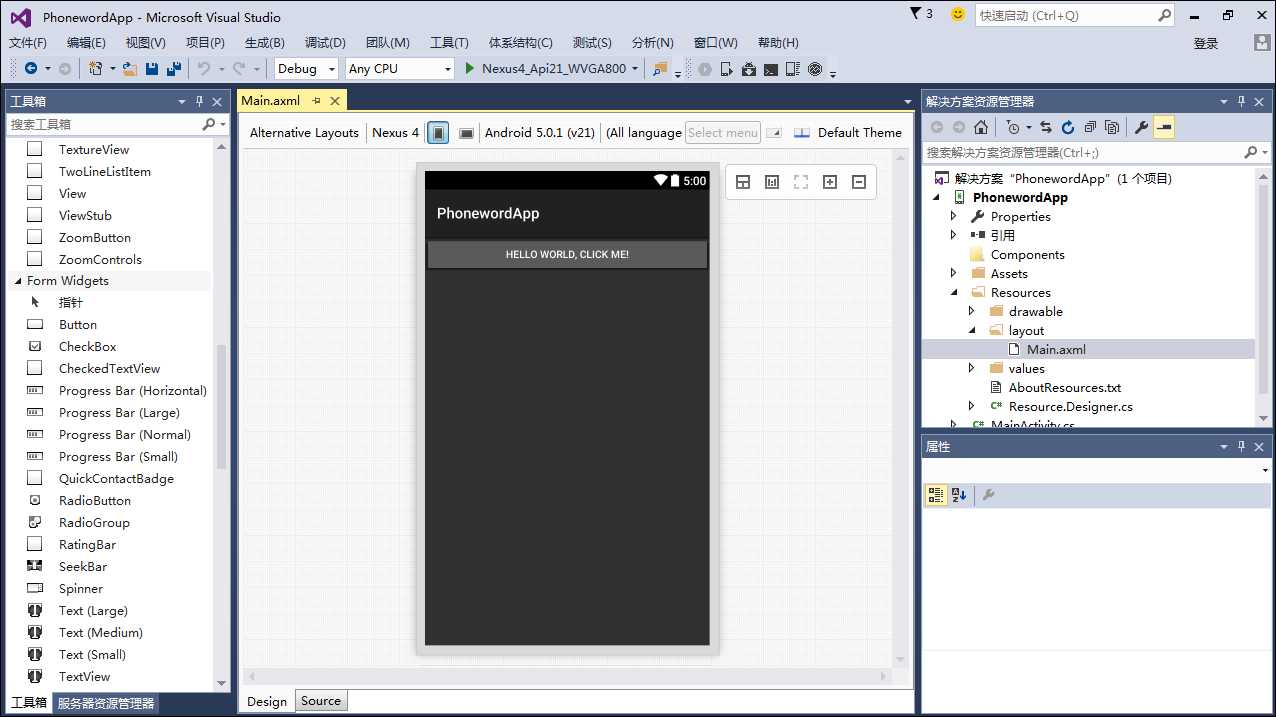
Task: Click the HELLO WORLD, CLICK ME! button
Action: click(567, 255)
